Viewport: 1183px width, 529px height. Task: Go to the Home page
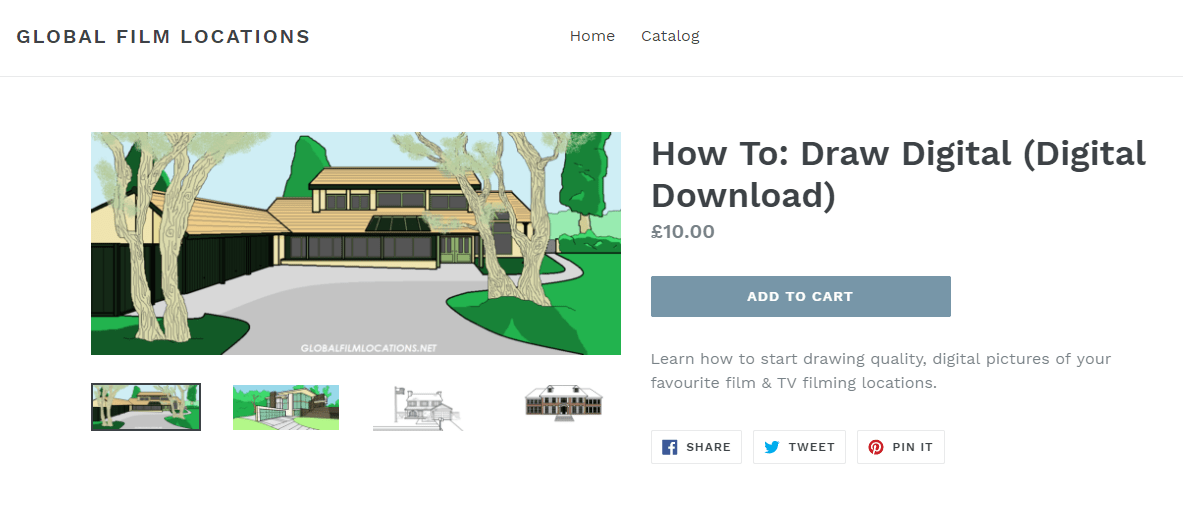click(592, 36)
